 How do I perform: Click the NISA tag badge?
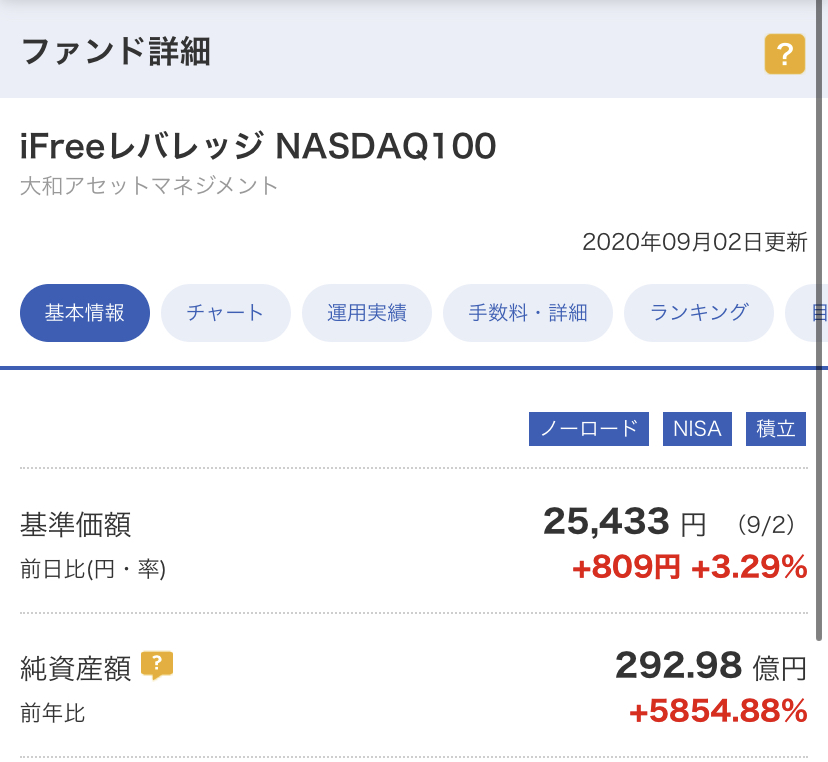[697, 429]
